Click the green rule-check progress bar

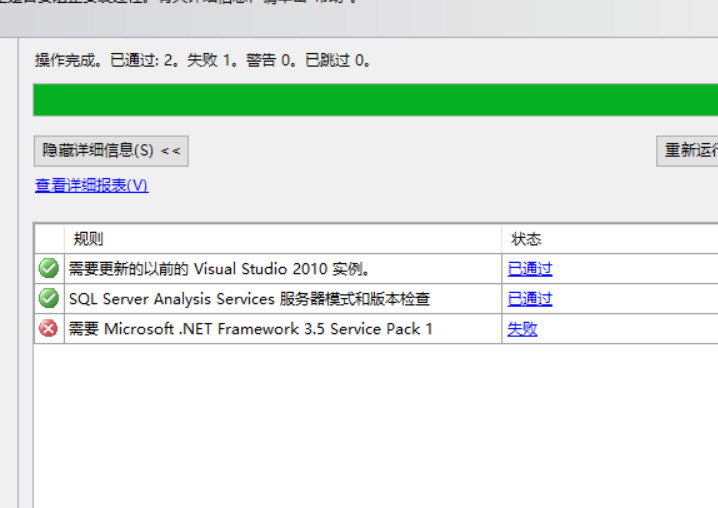click(x=375, y=100)
